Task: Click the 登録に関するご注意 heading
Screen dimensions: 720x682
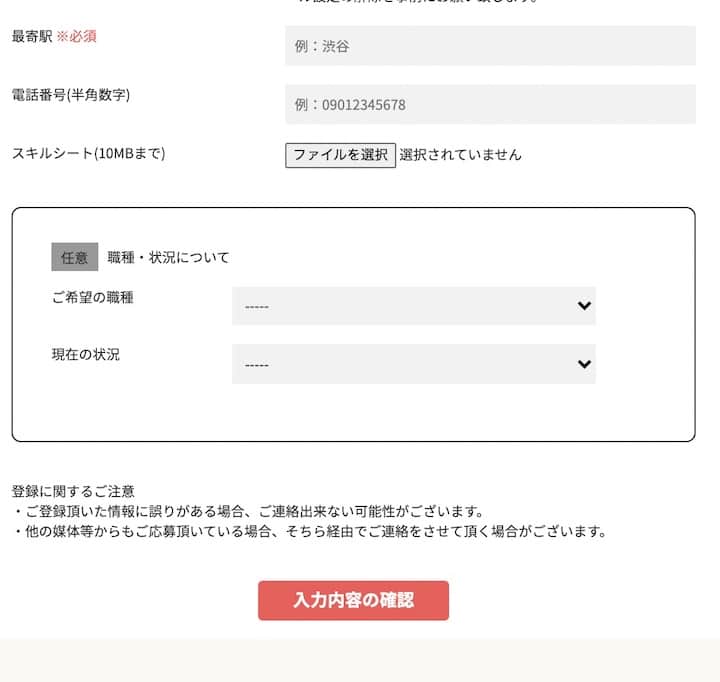Action: coord(73,491)
